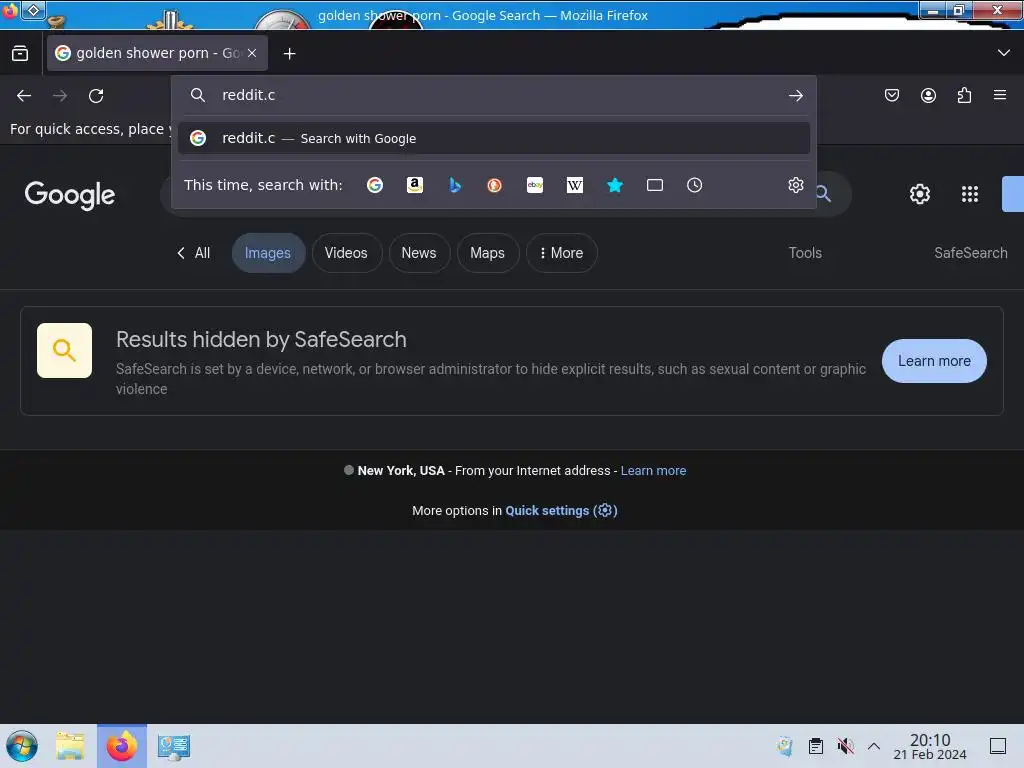Open the Save to Pocket icon
The width and height of the screenshot is (1024, 768).
click(891, 95)
